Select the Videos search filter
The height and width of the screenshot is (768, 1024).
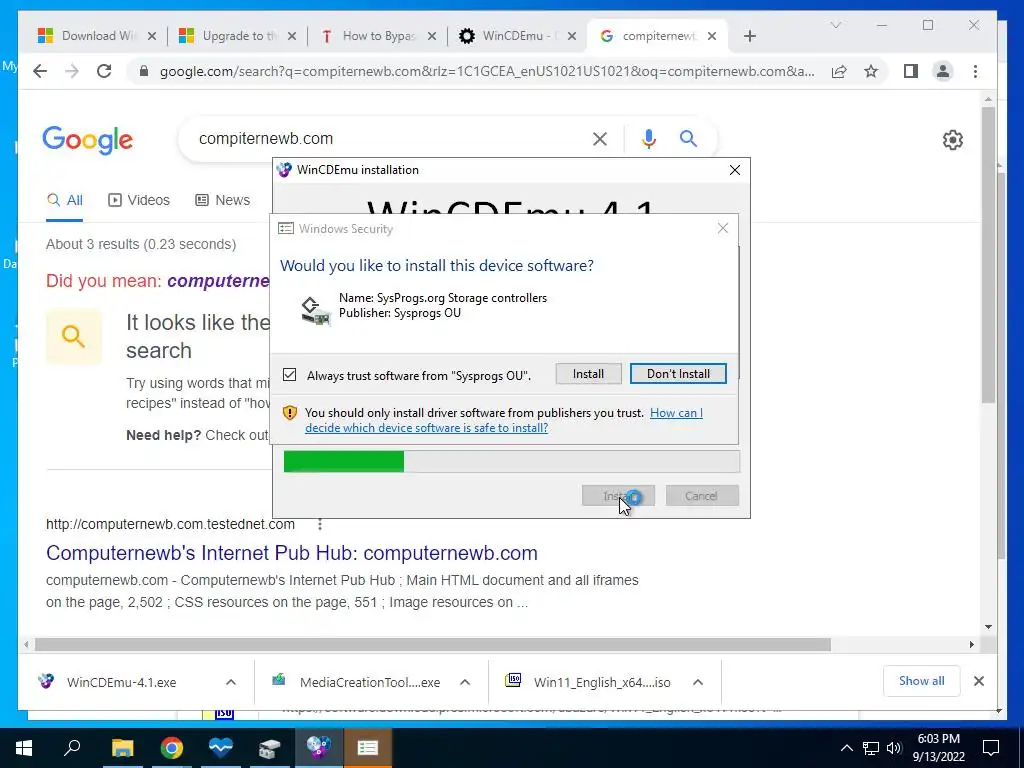pyautogui.click(x=138, y=200)
